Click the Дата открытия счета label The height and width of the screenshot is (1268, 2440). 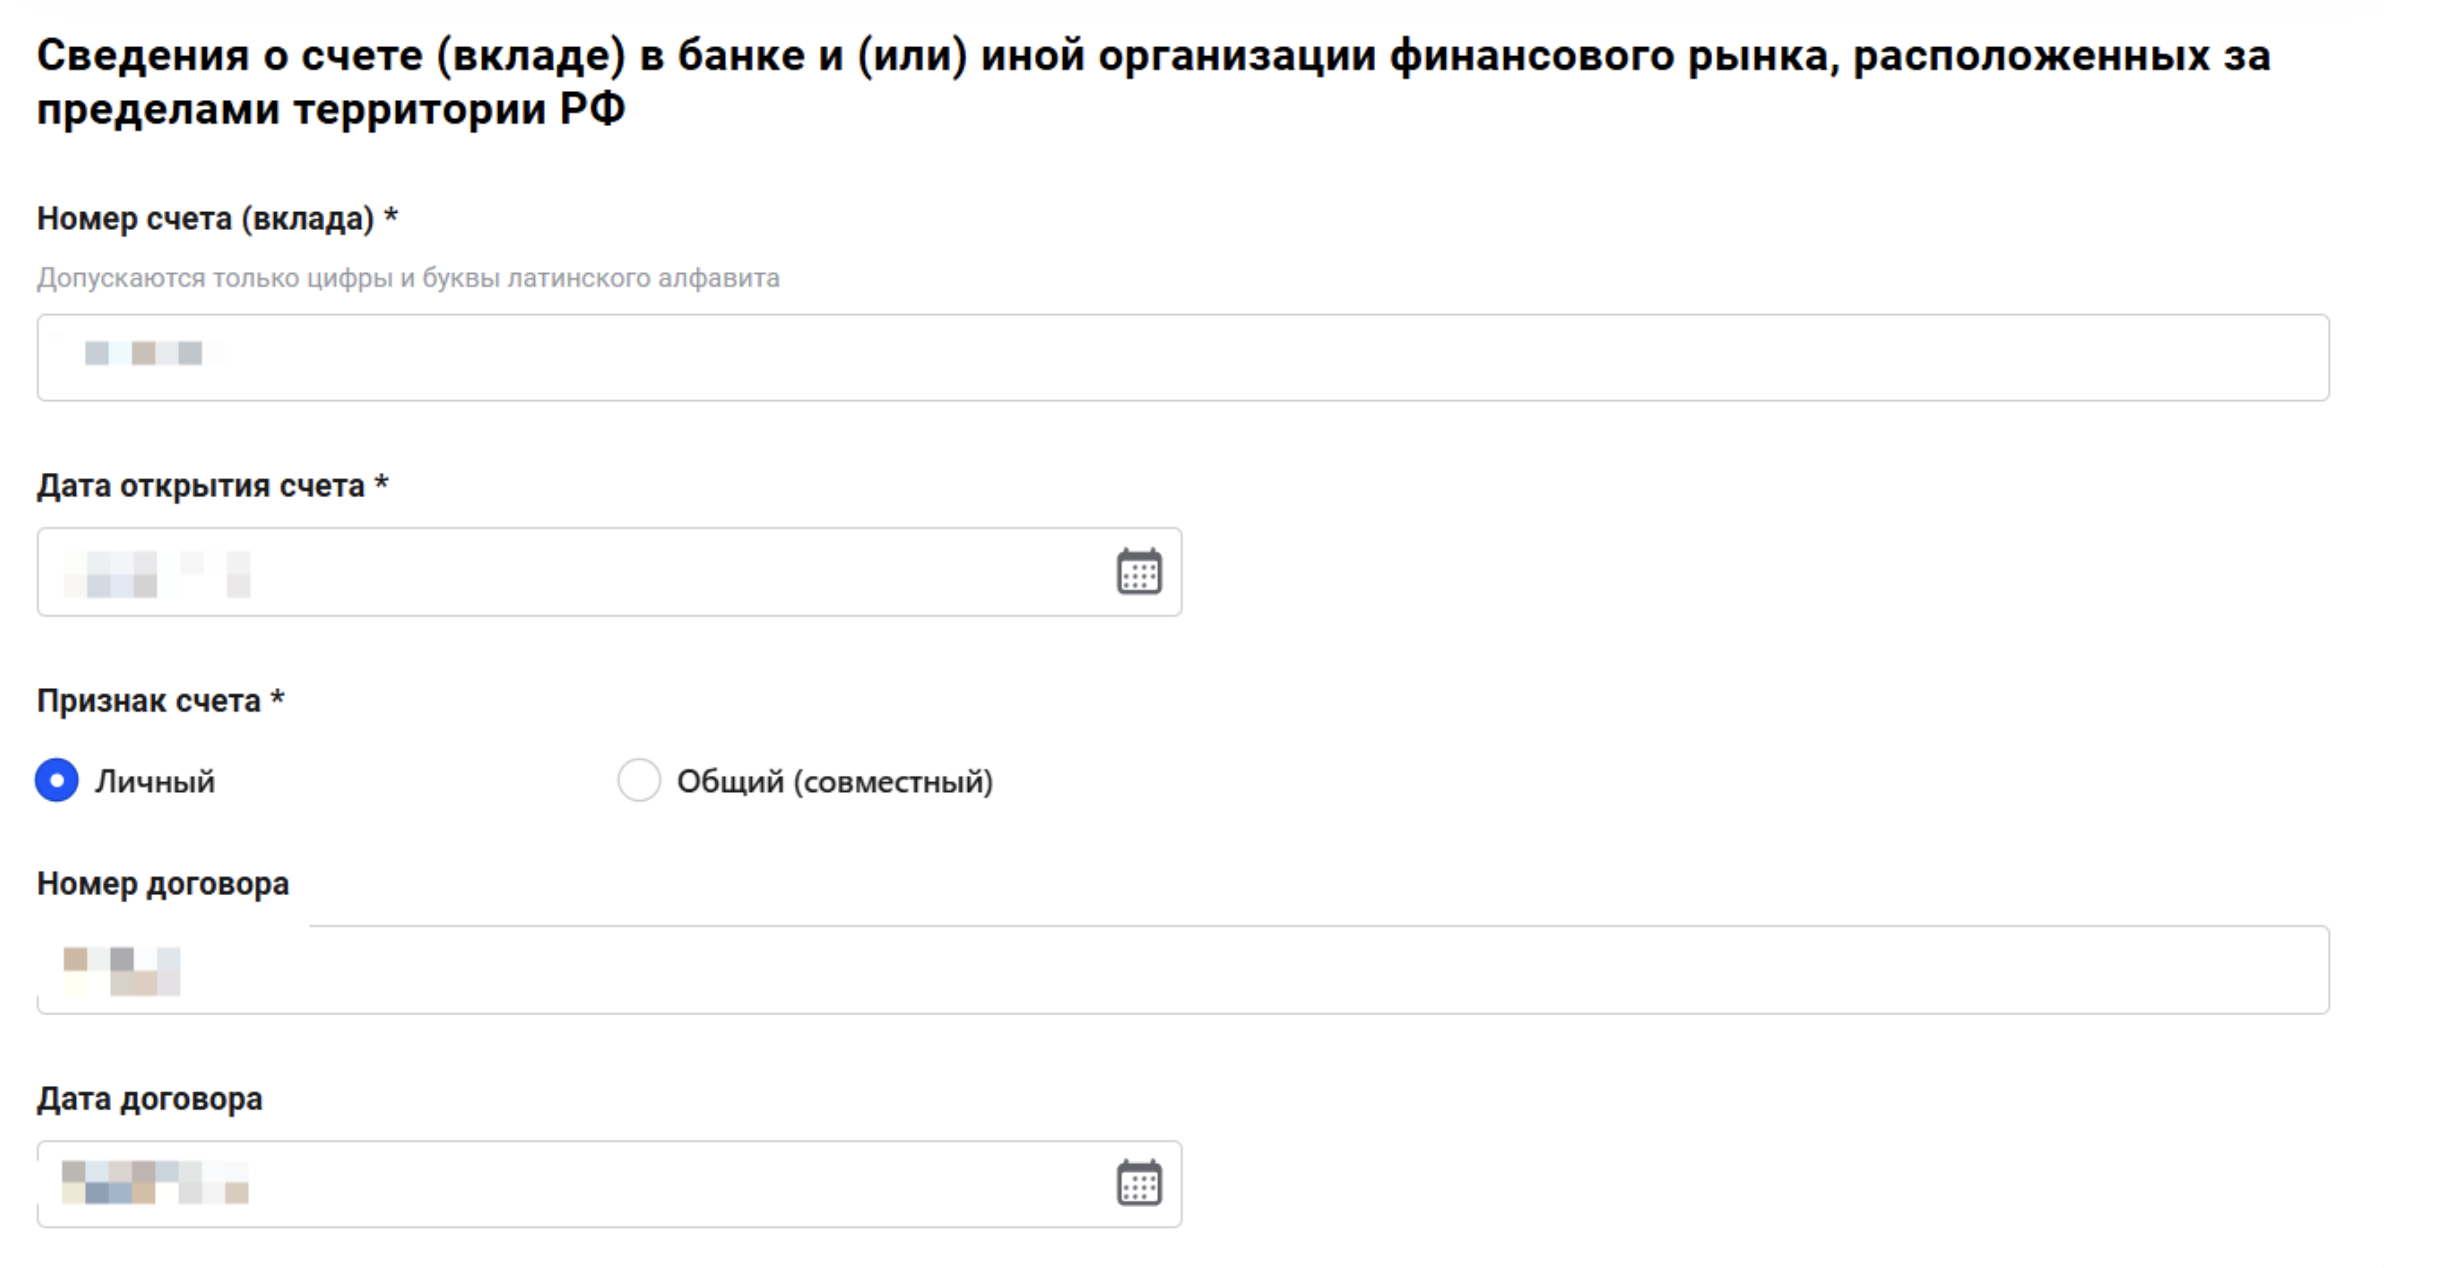pyautogui.click(x=200, y=486)
